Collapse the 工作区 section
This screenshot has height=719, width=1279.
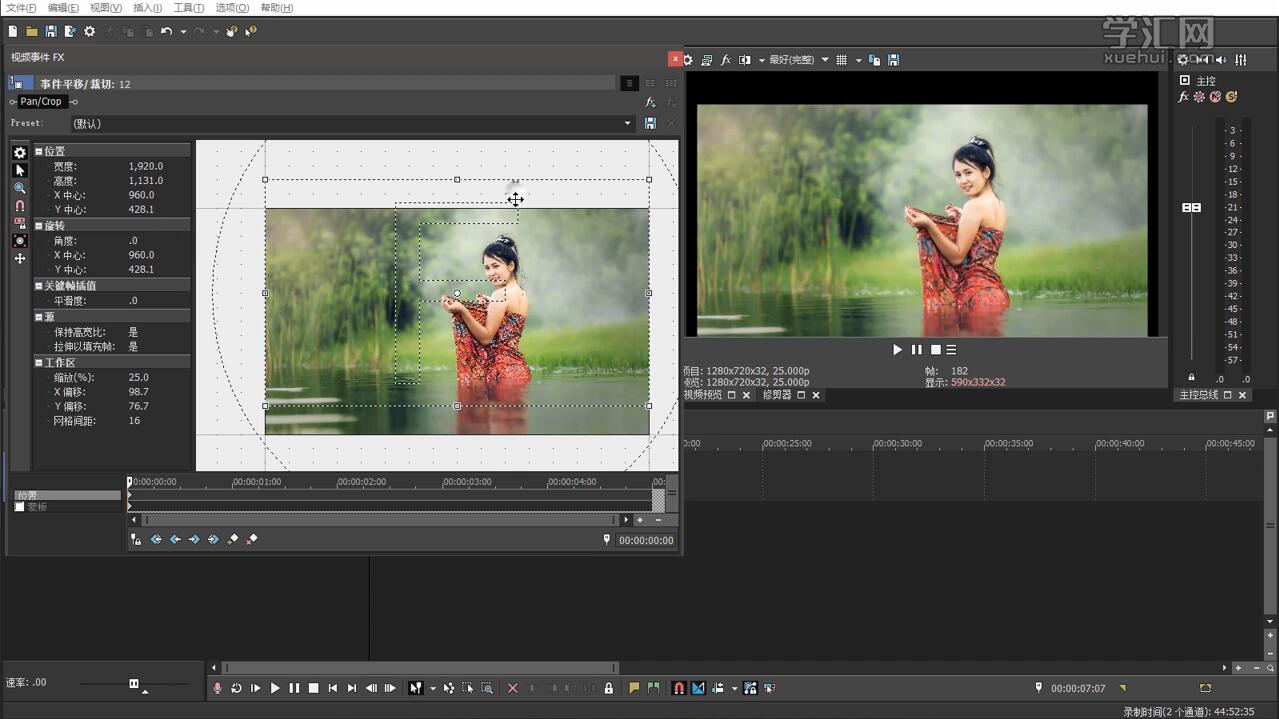click(x=39, y=363)
